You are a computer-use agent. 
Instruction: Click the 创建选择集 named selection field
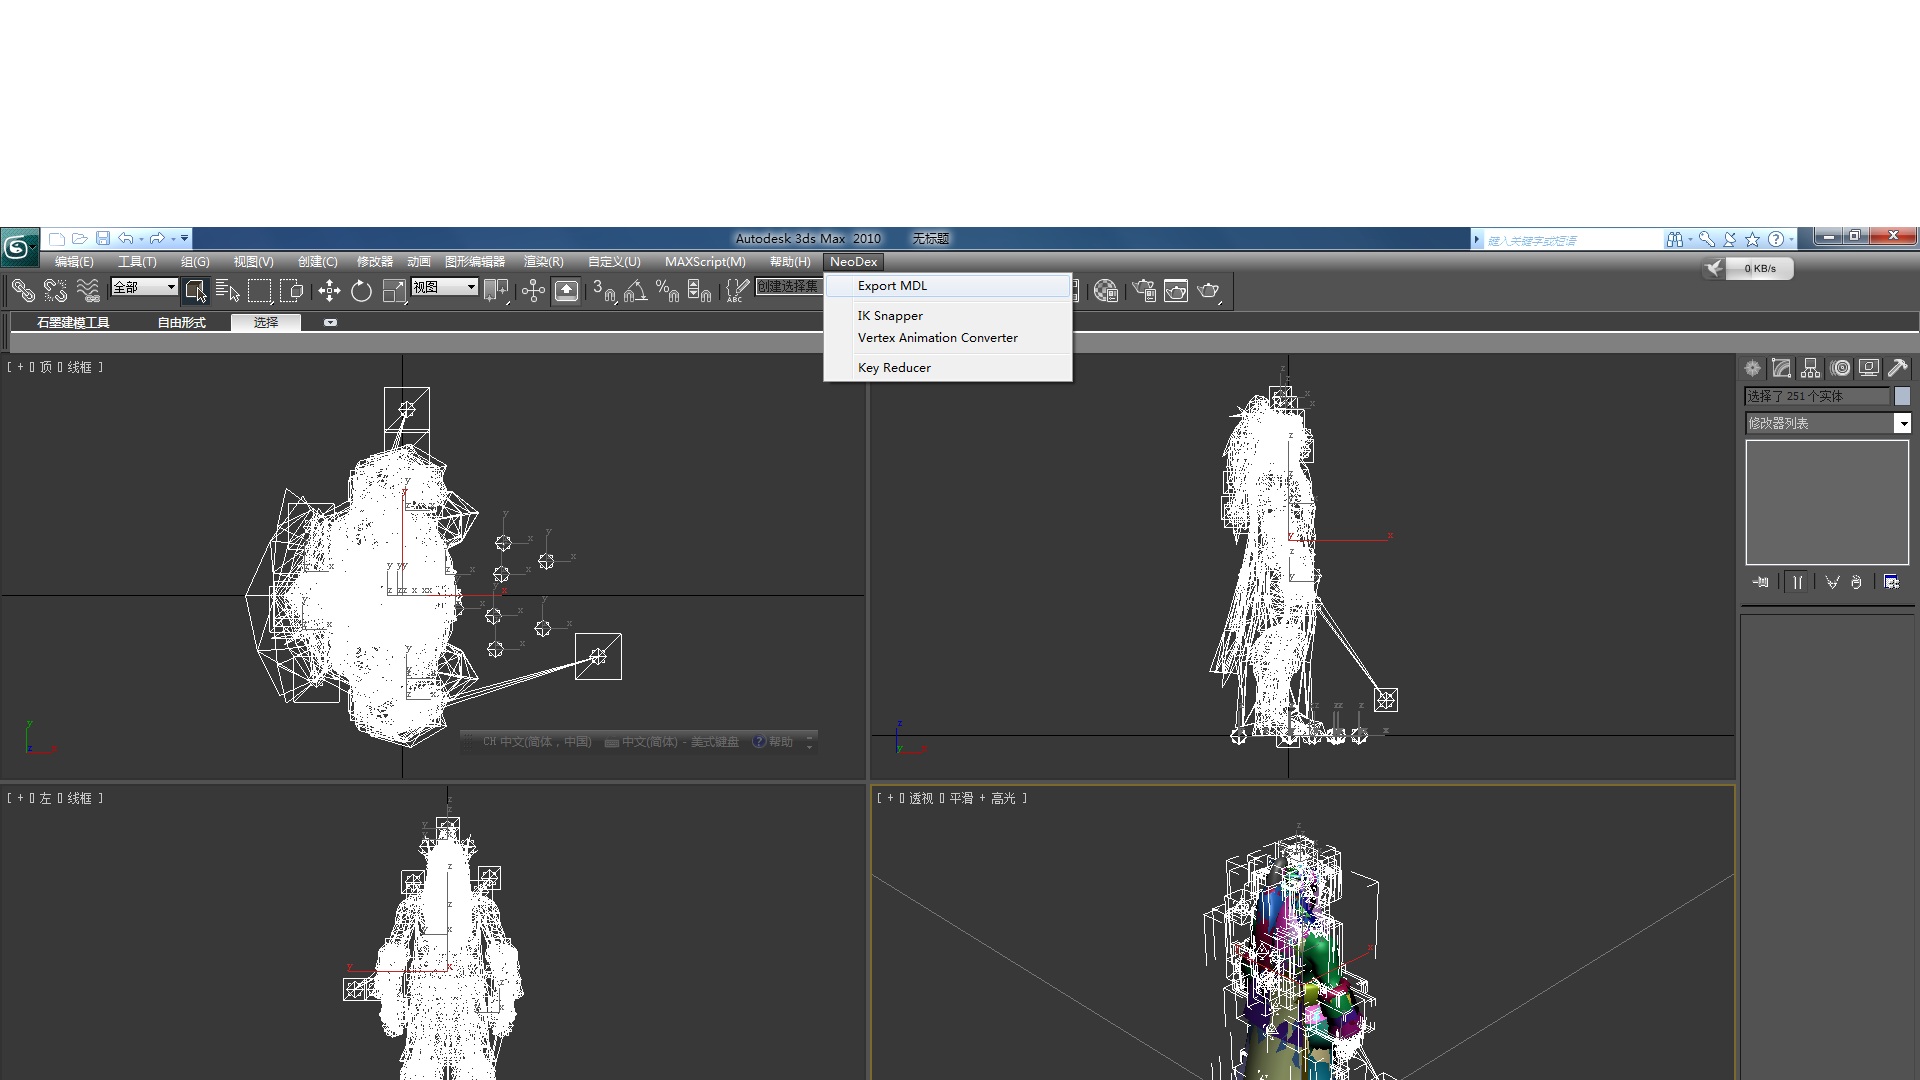tap(789, 287)
